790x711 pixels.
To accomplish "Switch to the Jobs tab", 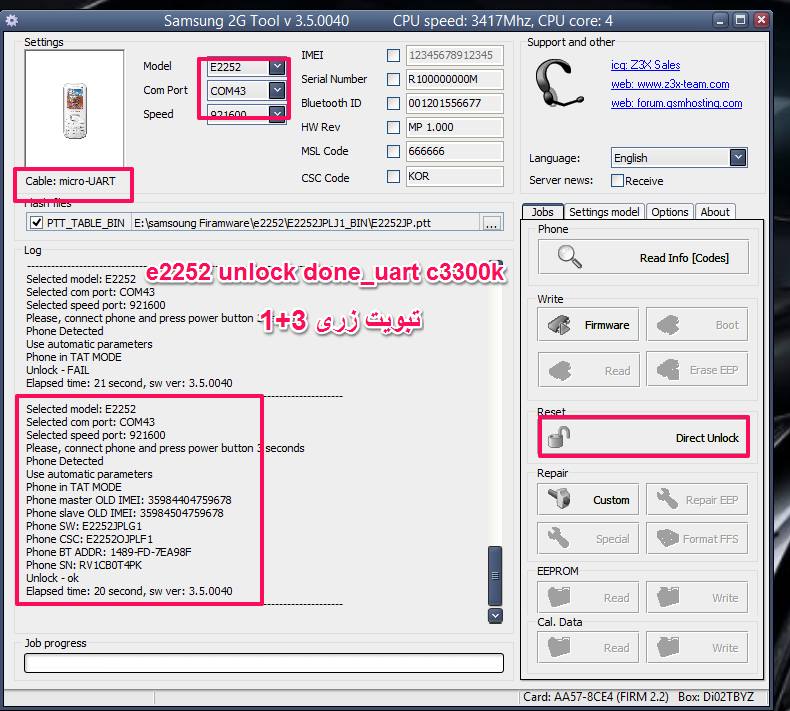I will point(542,212).
